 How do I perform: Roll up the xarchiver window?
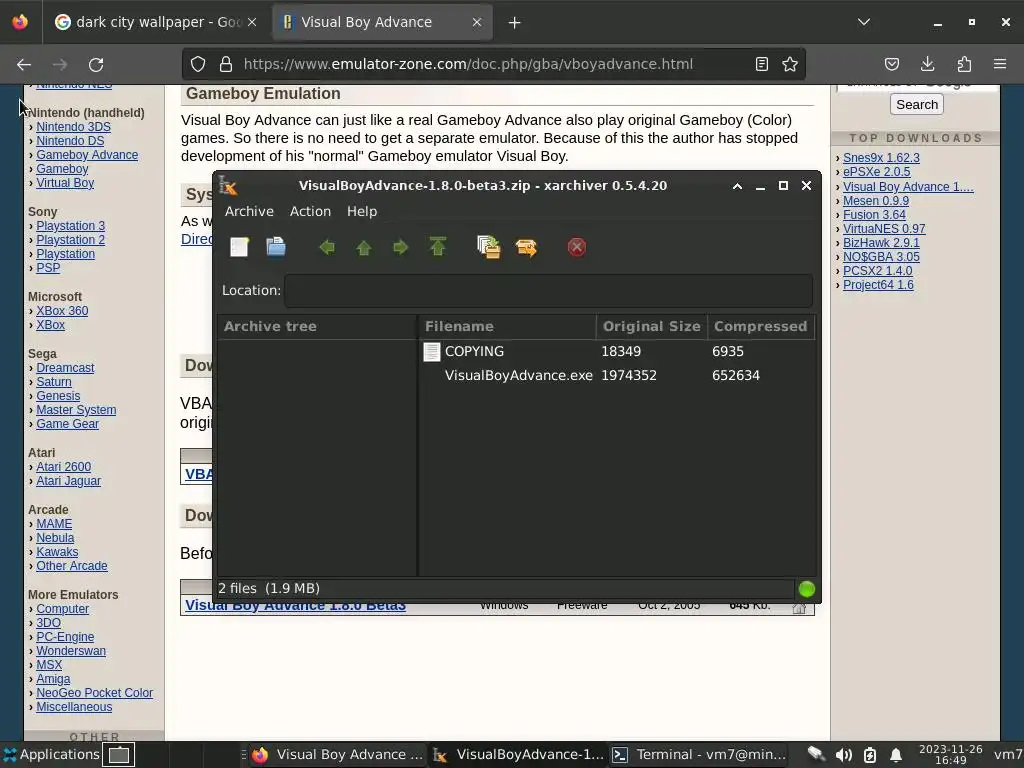click(x=737, y=186)
